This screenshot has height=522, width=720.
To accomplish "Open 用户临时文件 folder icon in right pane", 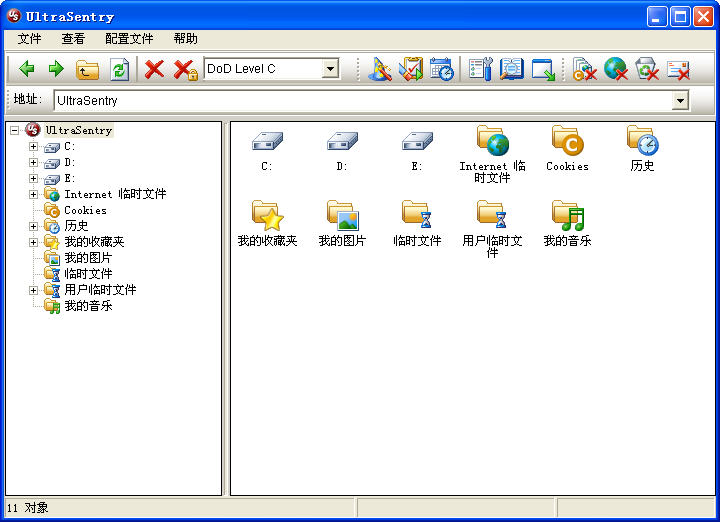I will tap(492, 214).
